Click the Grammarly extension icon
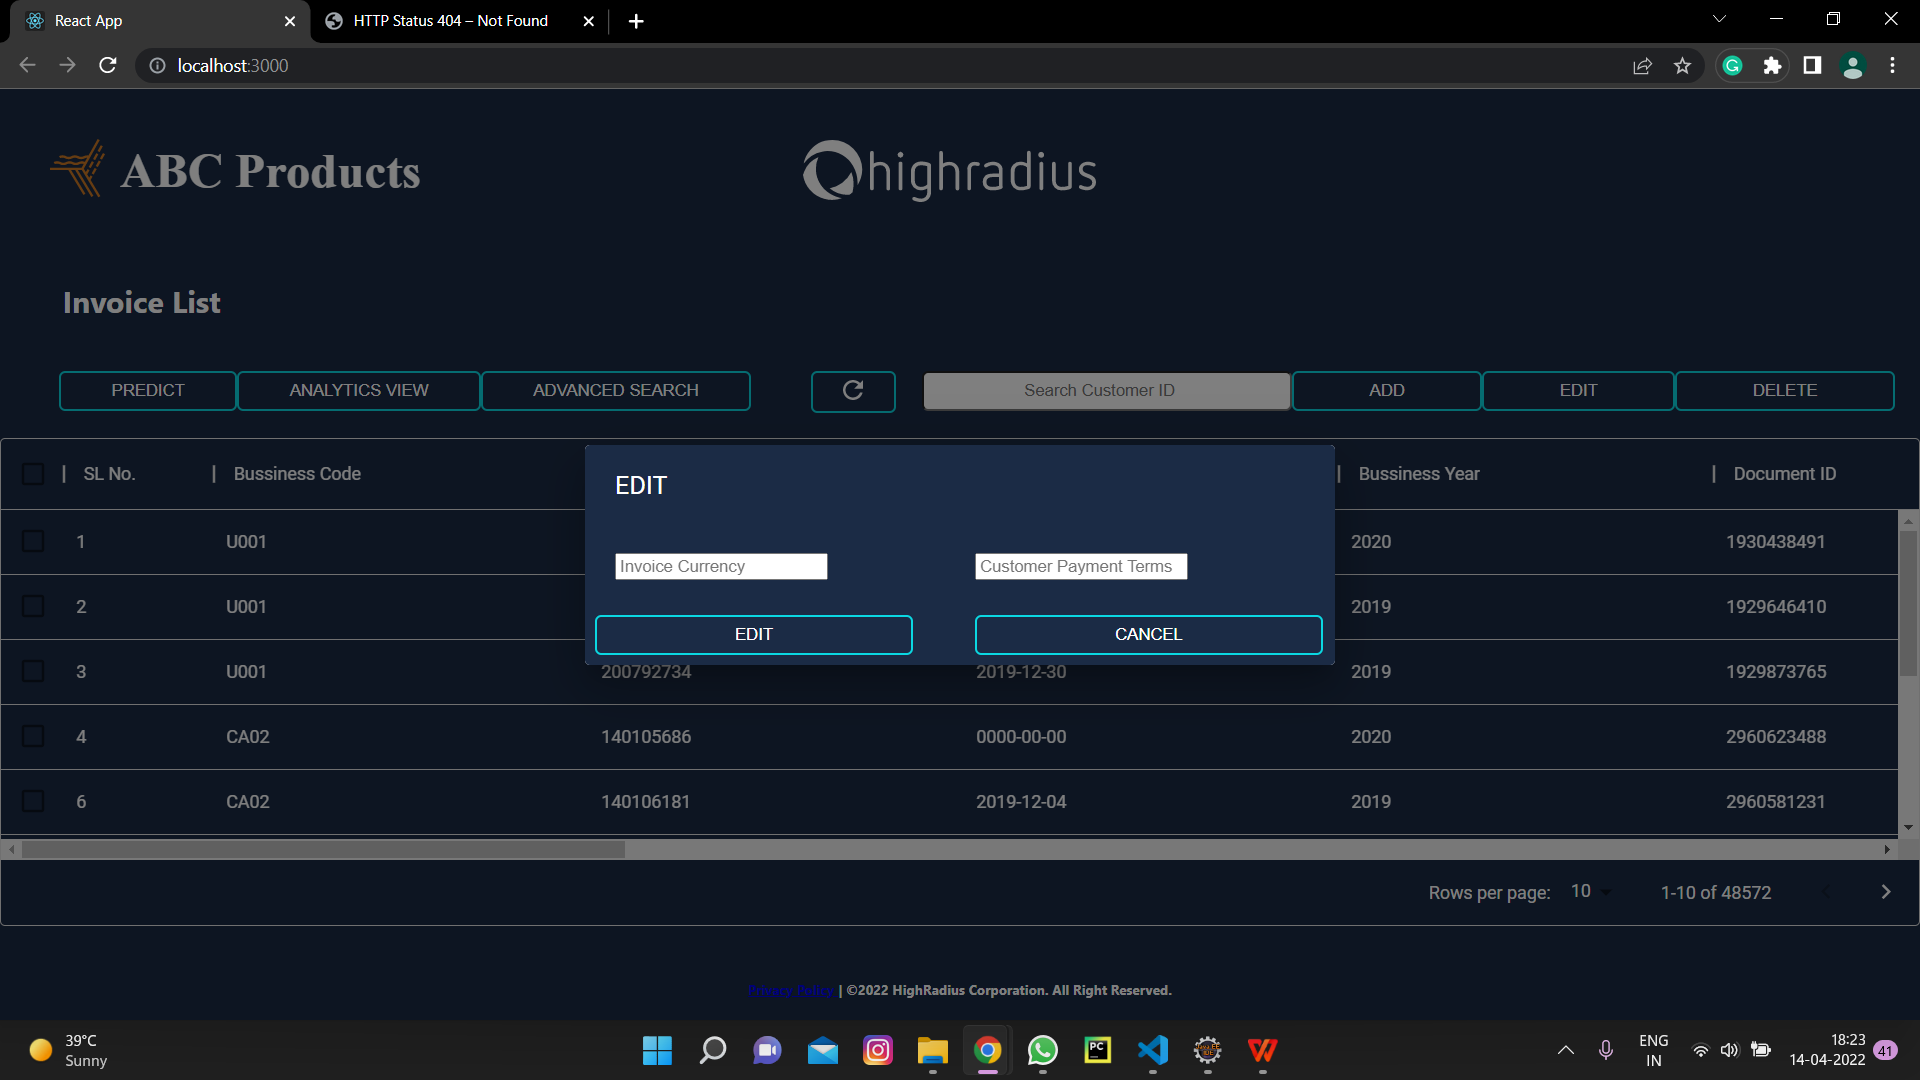Viewport: 1920px width, 1080px height. click(x=1732, y=65)
